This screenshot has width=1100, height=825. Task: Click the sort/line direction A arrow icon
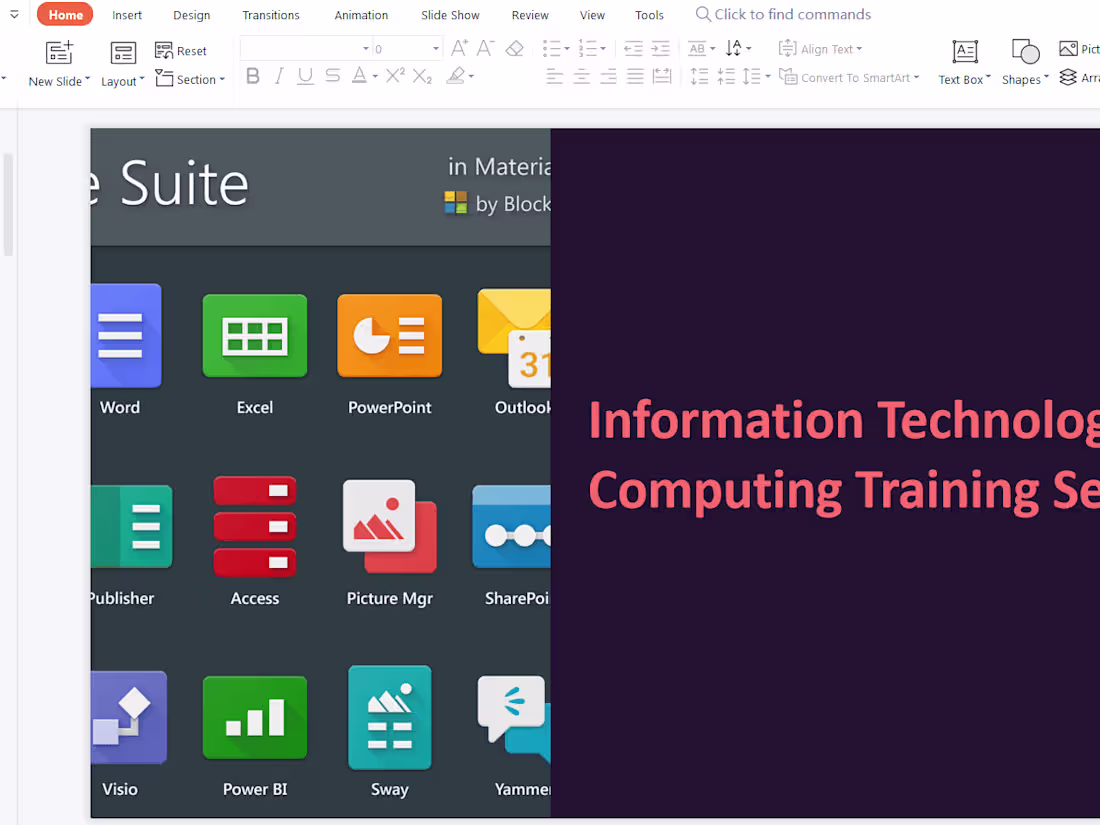733,48
